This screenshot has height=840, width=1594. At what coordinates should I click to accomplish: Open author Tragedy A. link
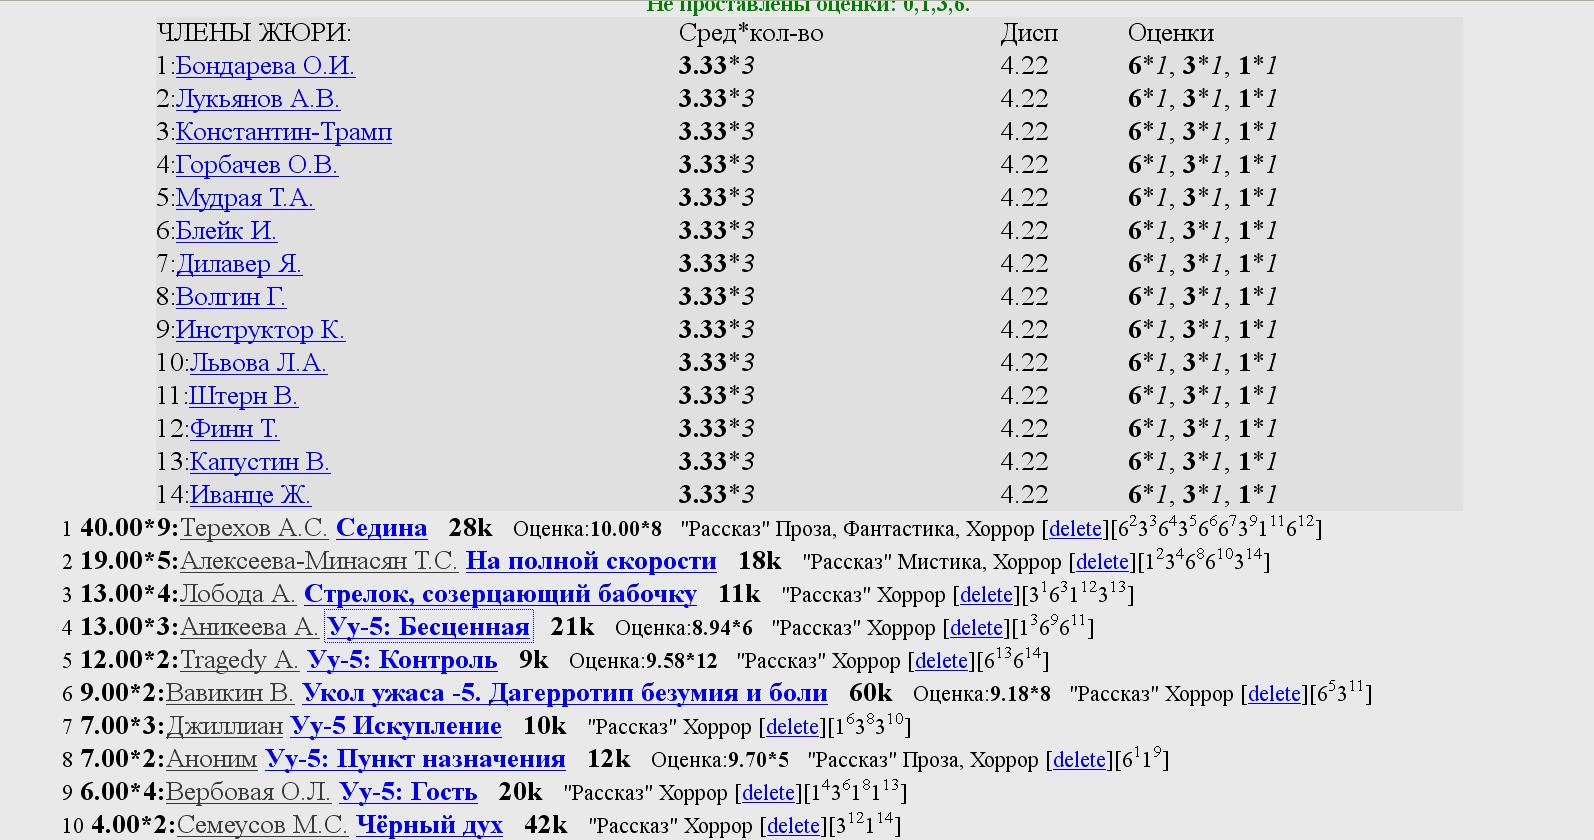pyautogui.click(x=239, y=660)
